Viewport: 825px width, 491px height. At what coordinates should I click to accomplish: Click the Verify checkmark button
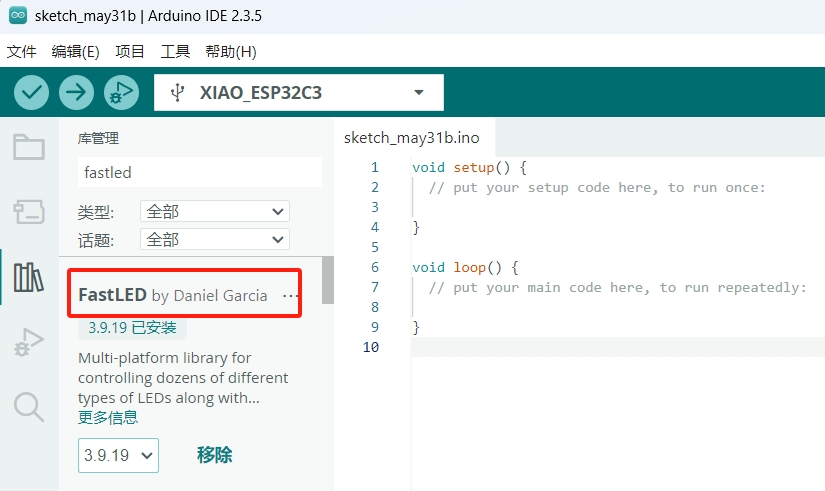pyautogui.click(x=32, y=93)
